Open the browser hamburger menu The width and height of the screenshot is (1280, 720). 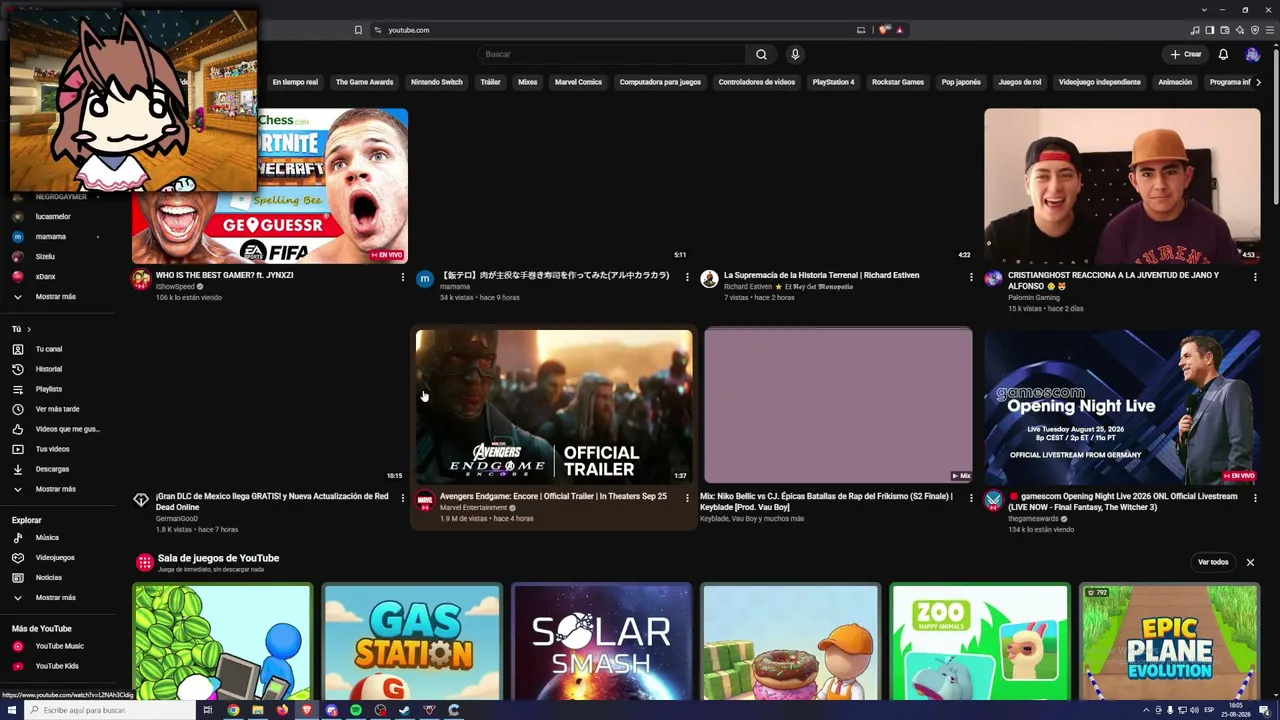click(x=1270, y=30)
